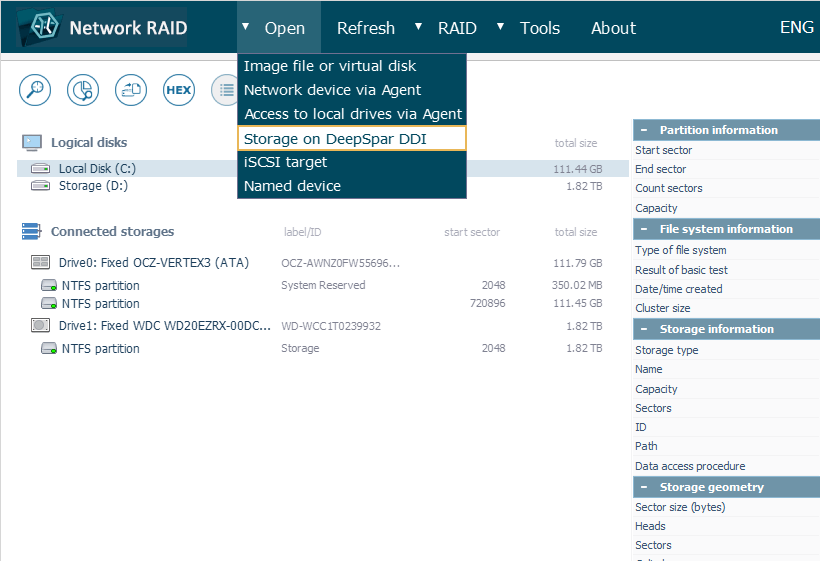Screen dimensions: 820x561
Task: Select Storage (D:) logical disk
Action: (93, 186)
